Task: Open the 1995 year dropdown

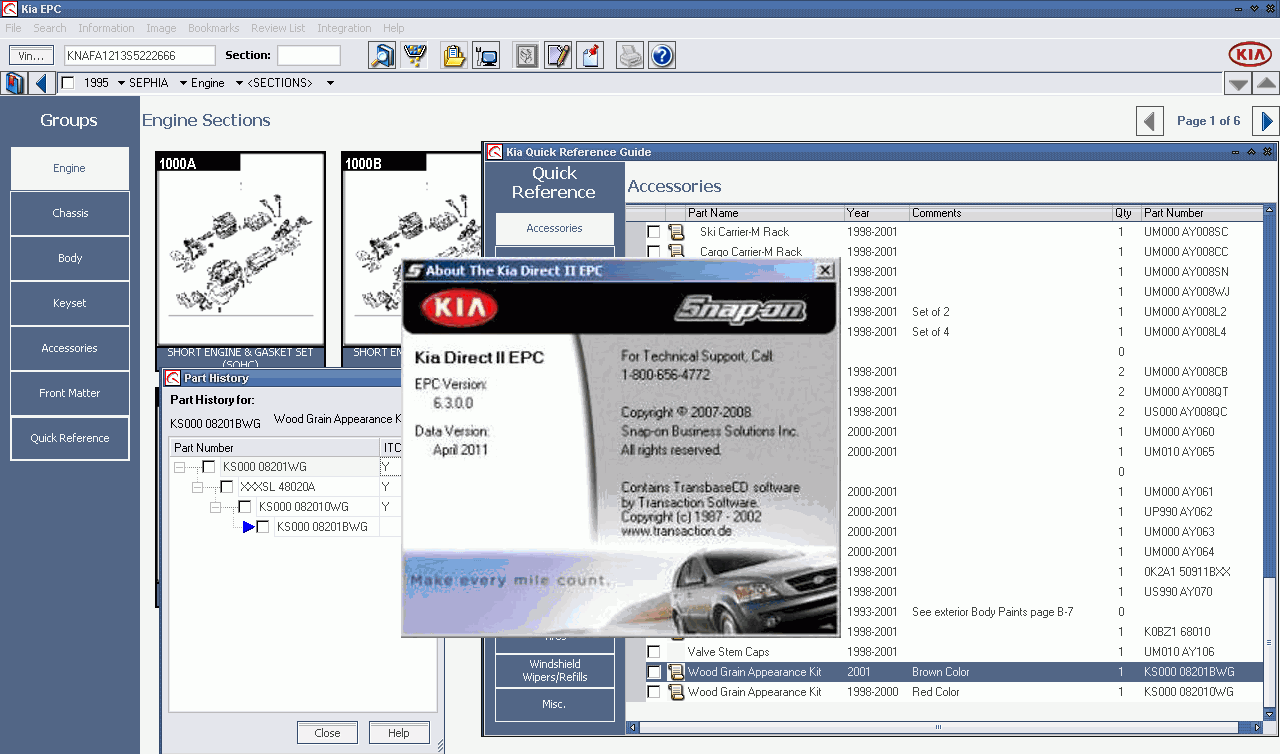Action: tap(121, 83)
